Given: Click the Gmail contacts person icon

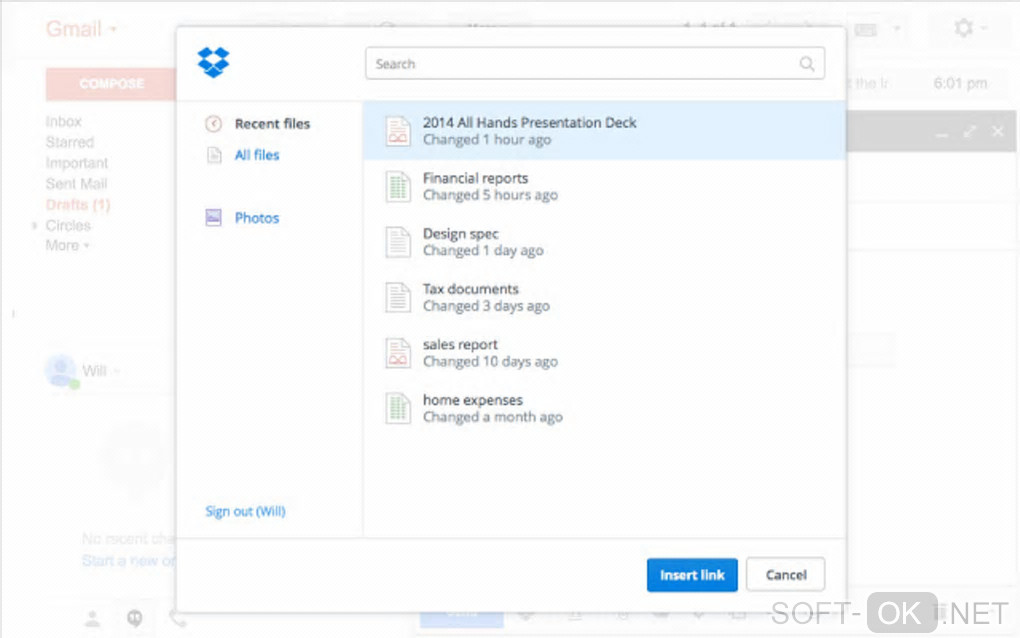Looking at the screenshot, I should pyautogui.click(x=92, y=618).
